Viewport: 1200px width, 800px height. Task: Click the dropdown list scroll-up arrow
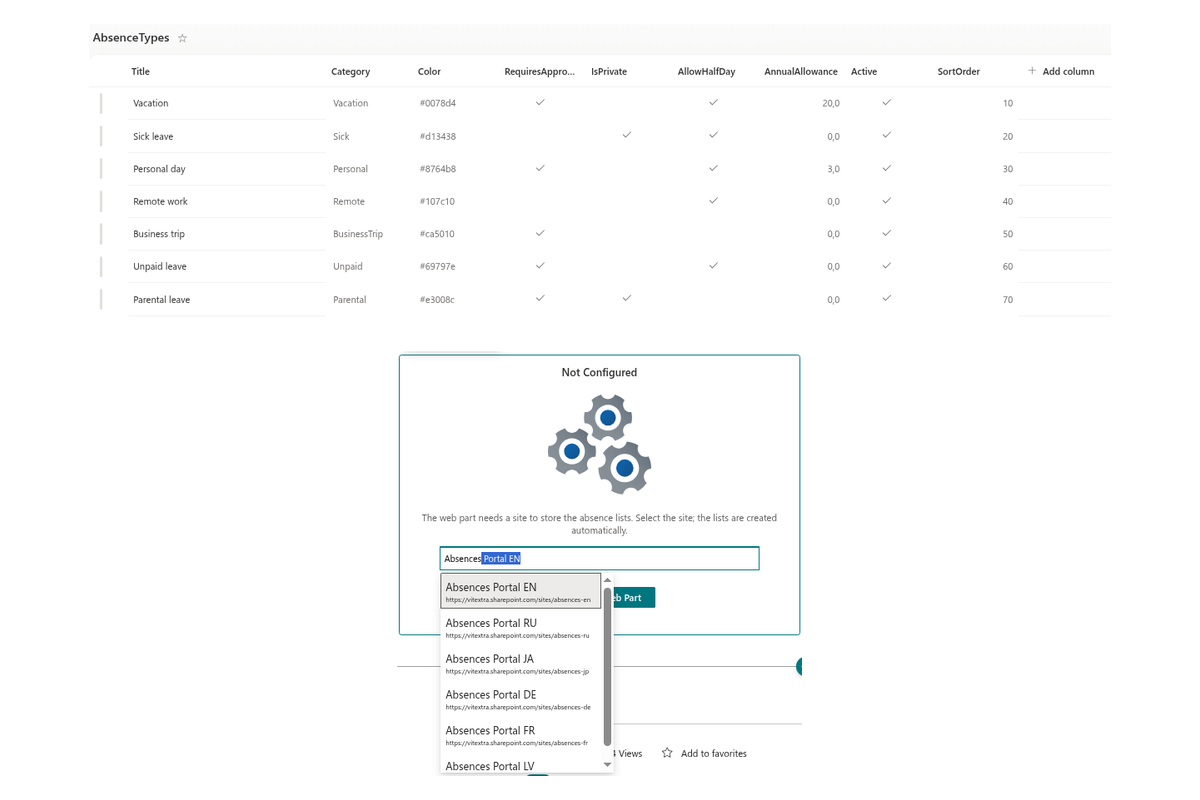coord(607,580)
